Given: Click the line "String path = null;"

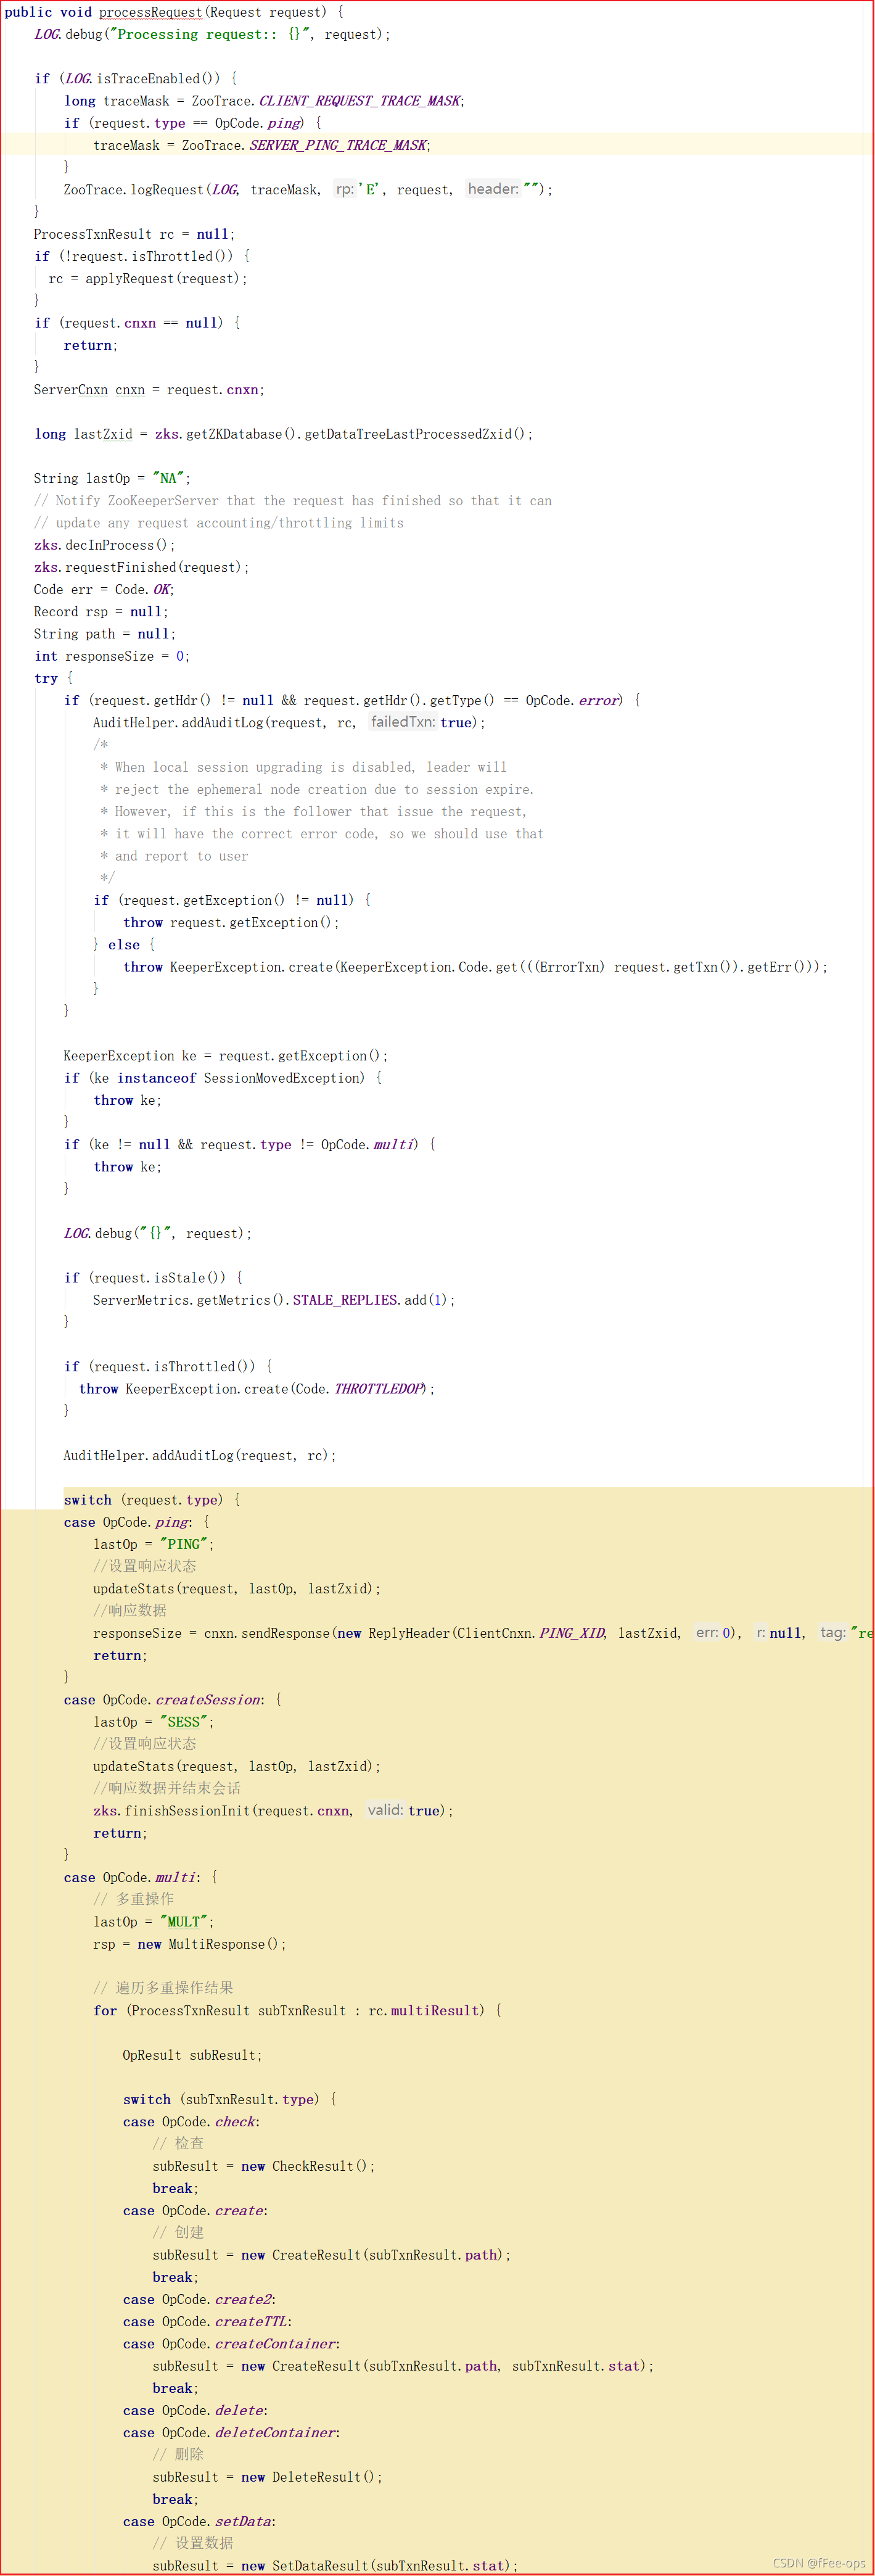Looking at the screenshot, I should tap(105, 634).
